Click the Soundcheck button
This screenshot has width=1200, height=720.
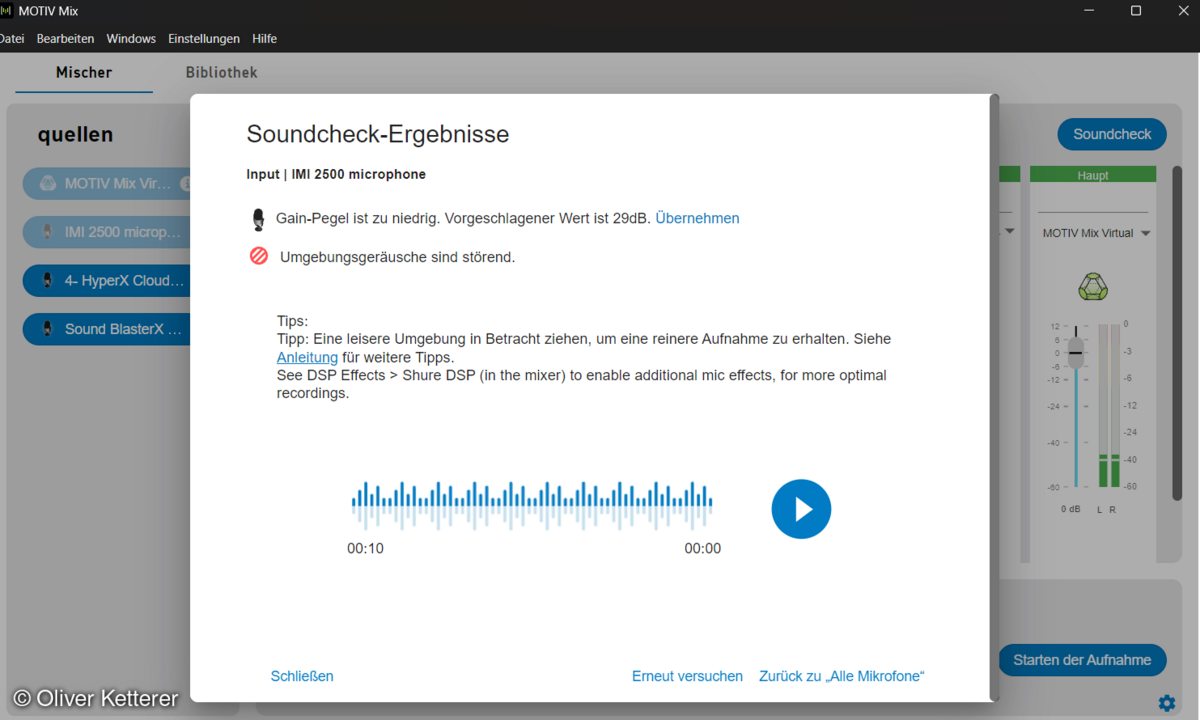coord(1112,134)
